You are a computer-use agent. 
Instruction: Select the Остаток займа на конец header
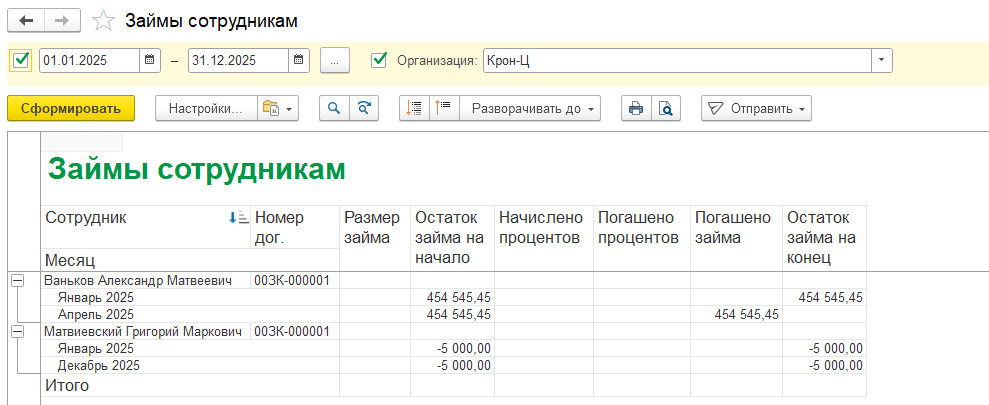(x=824, y=238)
